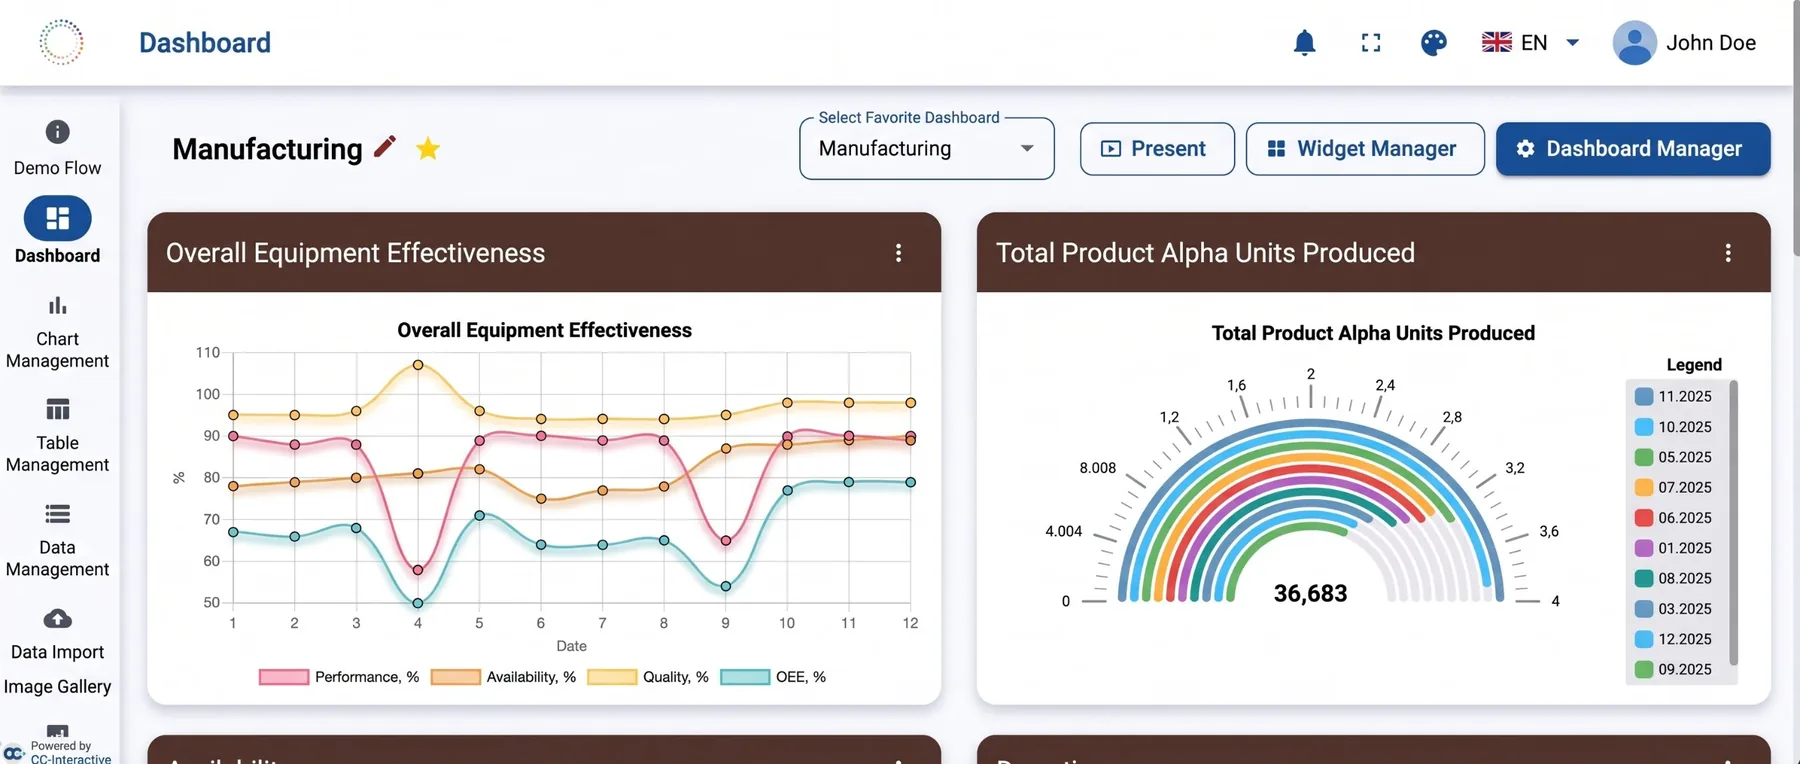Open Overall Equipment Effectiveness widget menu
Screen dimensions: 1800x764
pyautogui.click(x=898, y=253)
